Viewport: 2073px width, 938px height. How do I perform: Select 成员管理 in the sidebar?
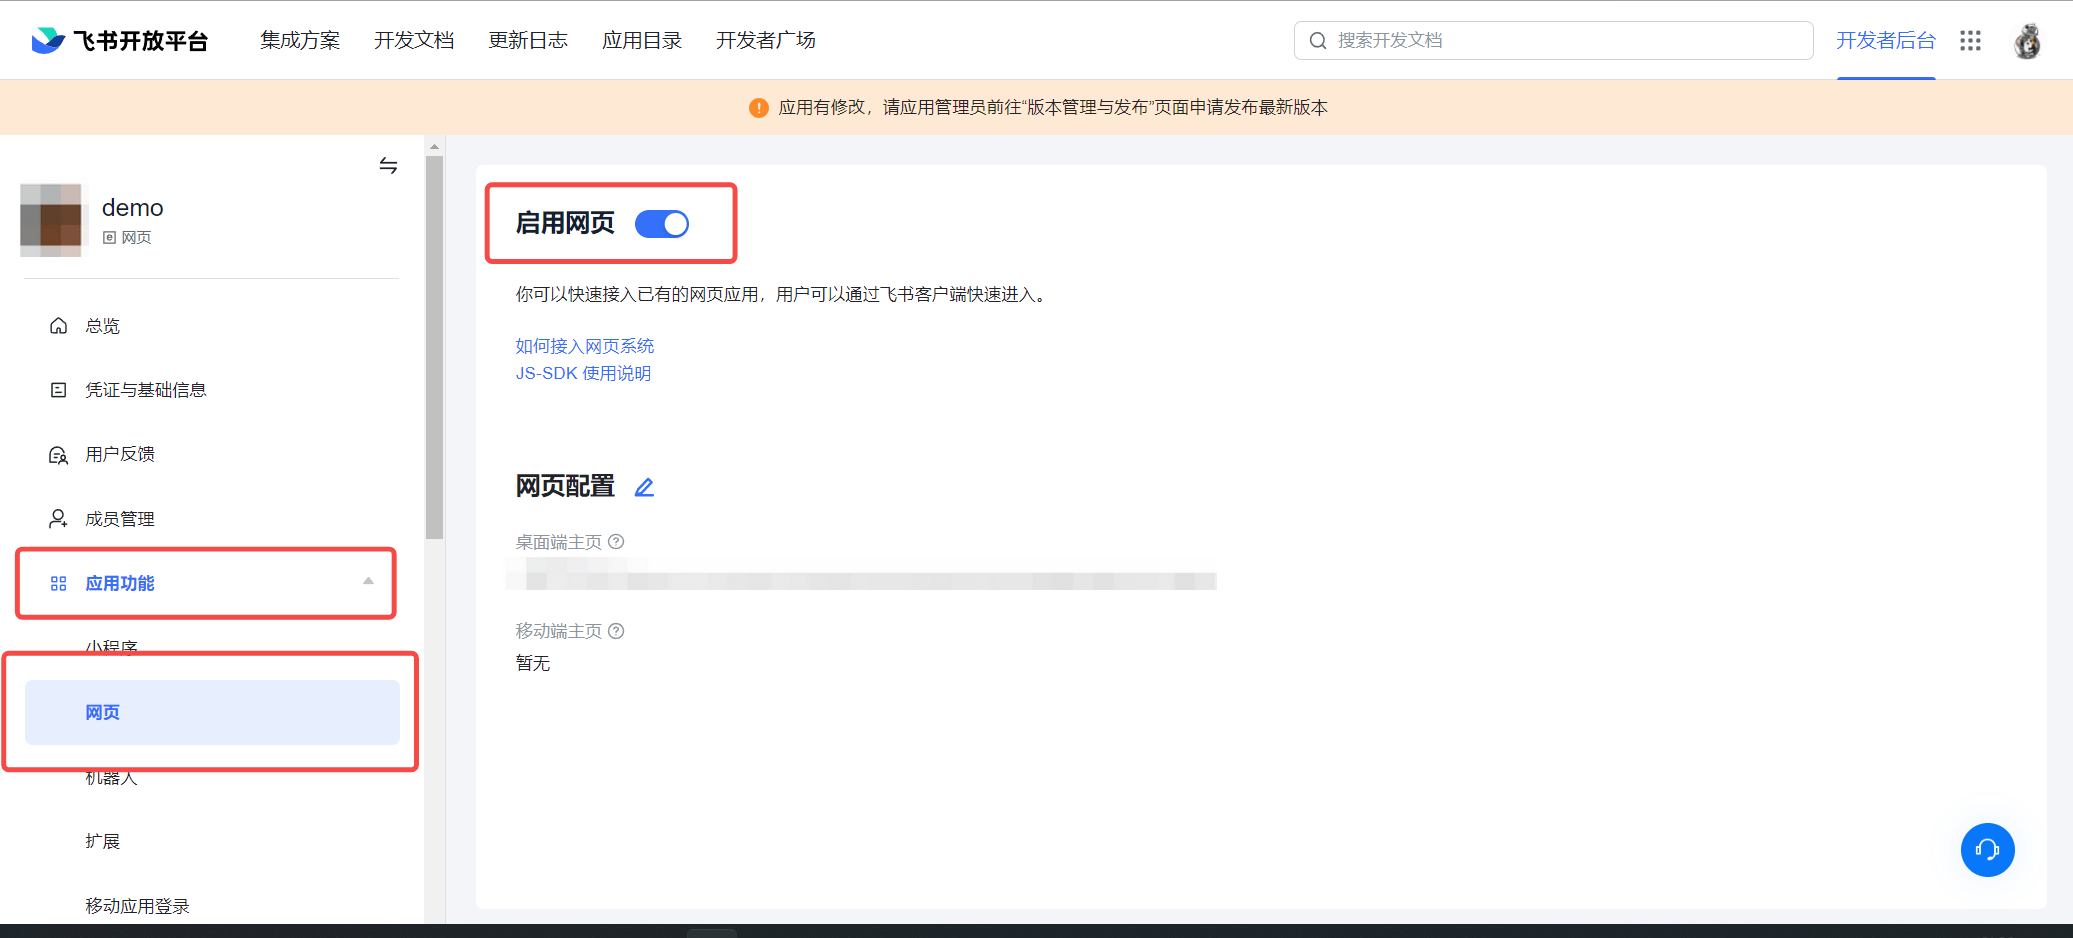click(119, 519)
